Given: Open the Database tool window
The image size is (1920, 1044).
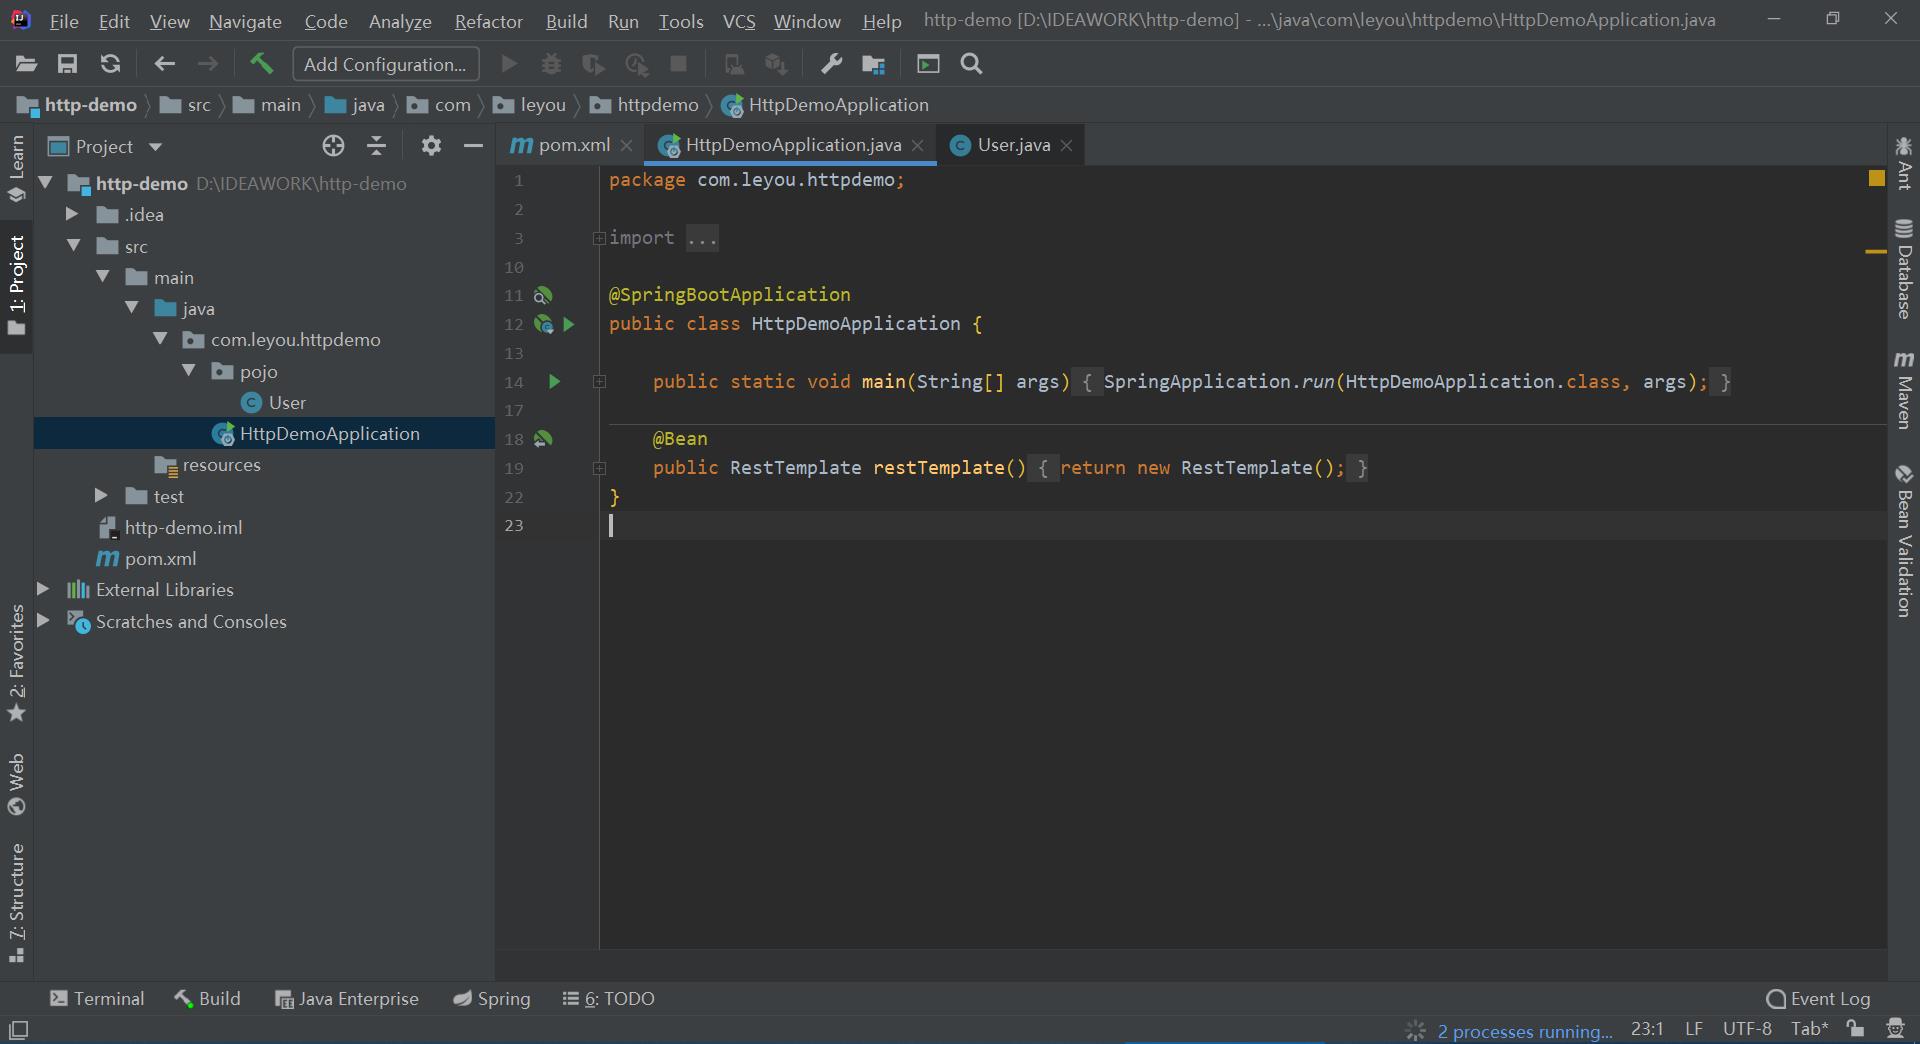Looking at the screenshot, I should pos(1904,269).
